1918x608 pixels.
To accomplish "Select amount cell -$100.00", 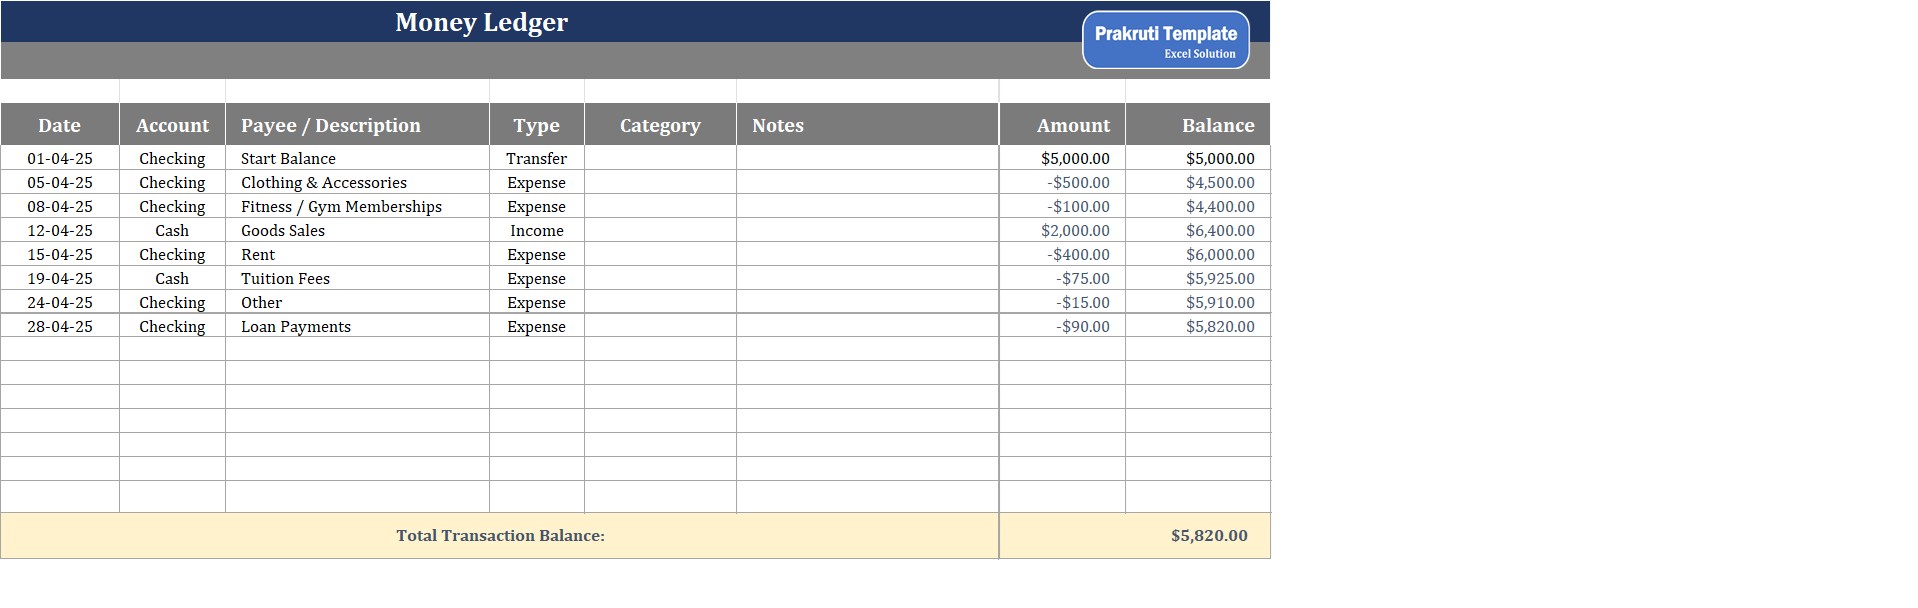I will coord(1062,206).
